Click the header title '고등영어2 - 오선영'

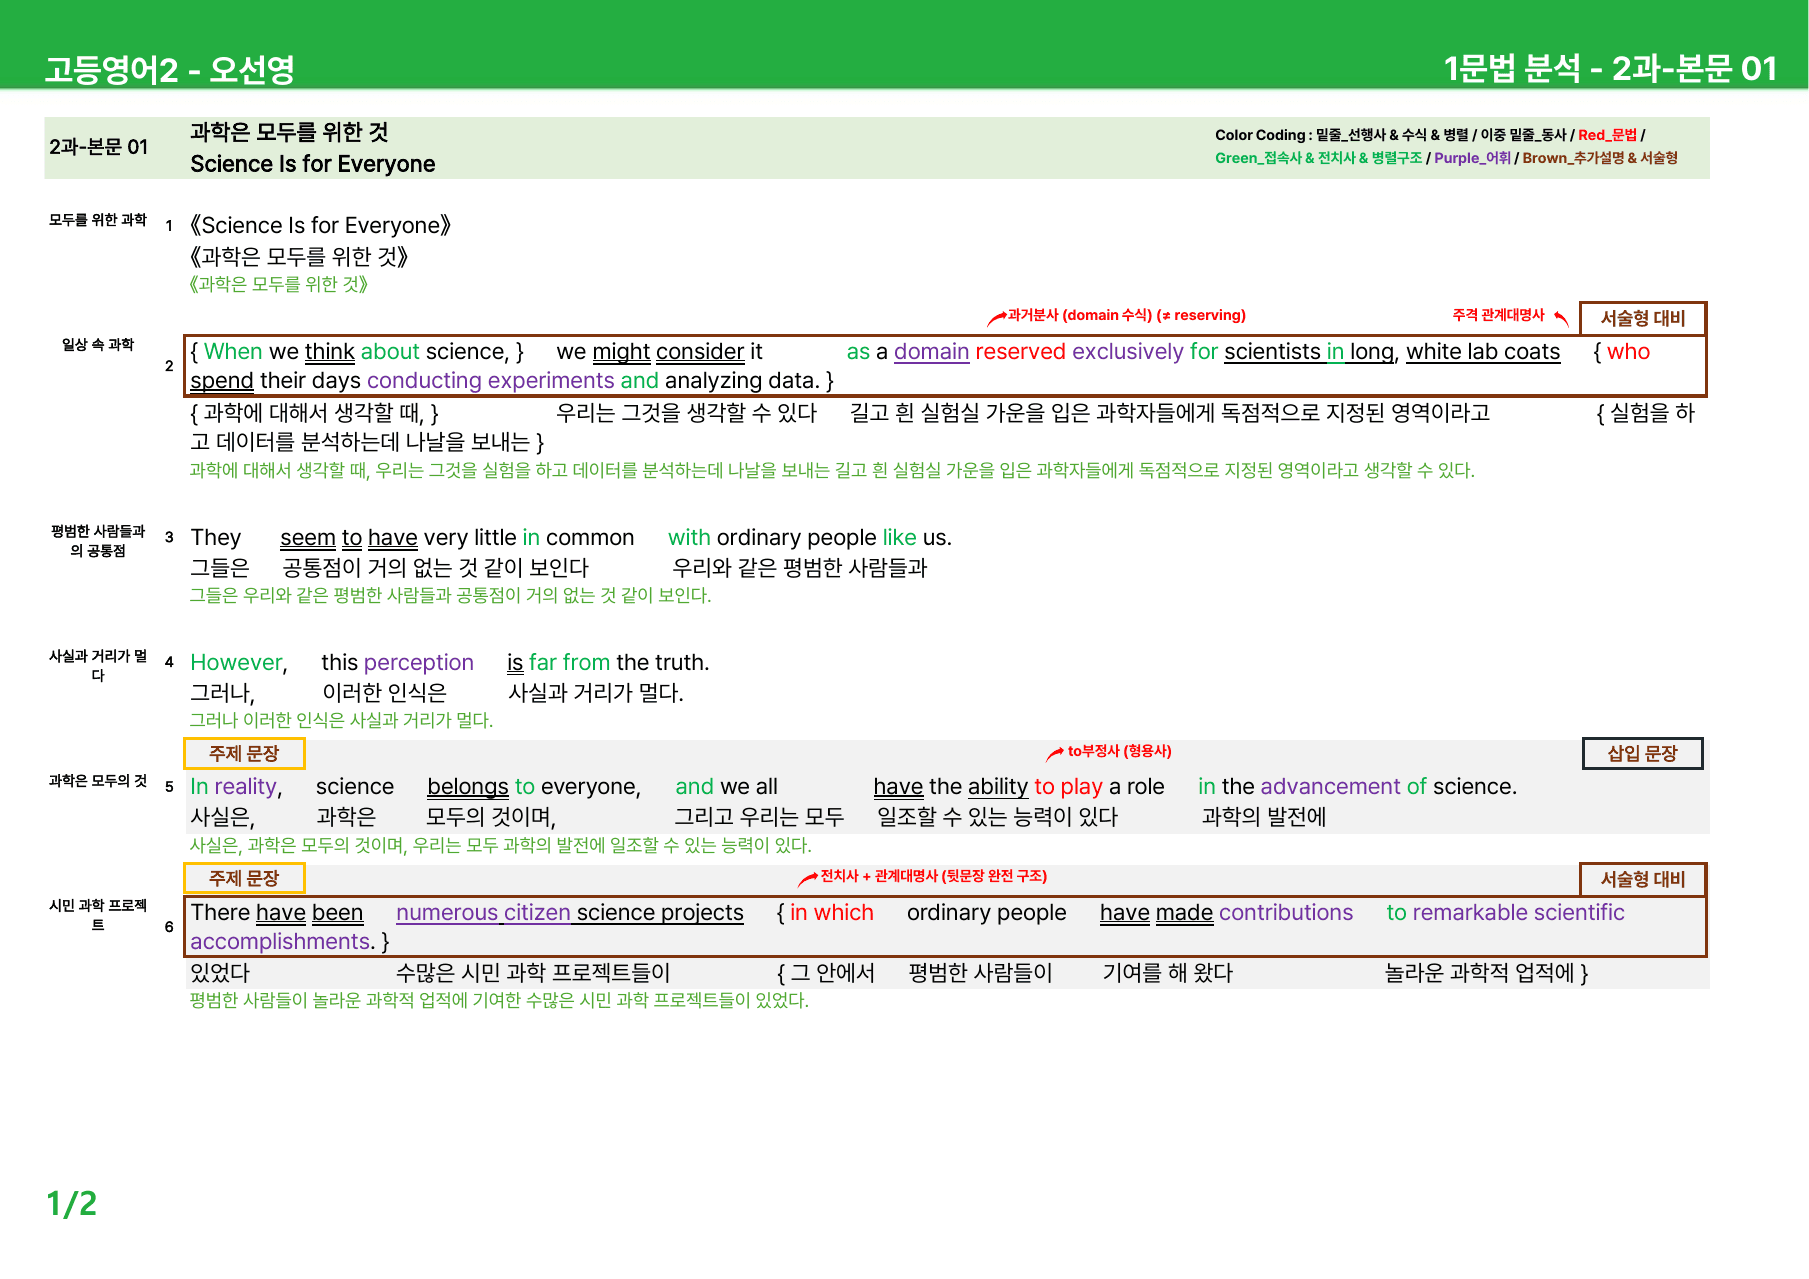point(169,69)
